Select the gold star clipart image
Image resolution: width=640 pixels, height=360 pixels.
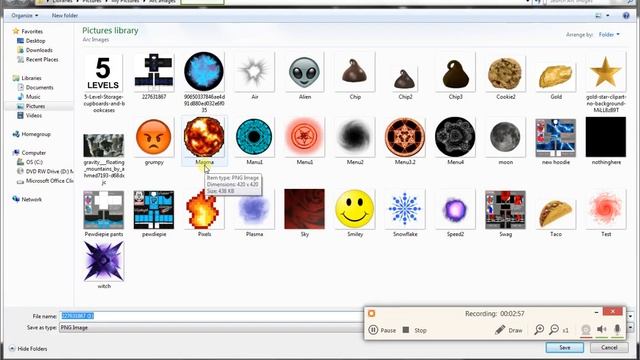click(x=605, y=73)
